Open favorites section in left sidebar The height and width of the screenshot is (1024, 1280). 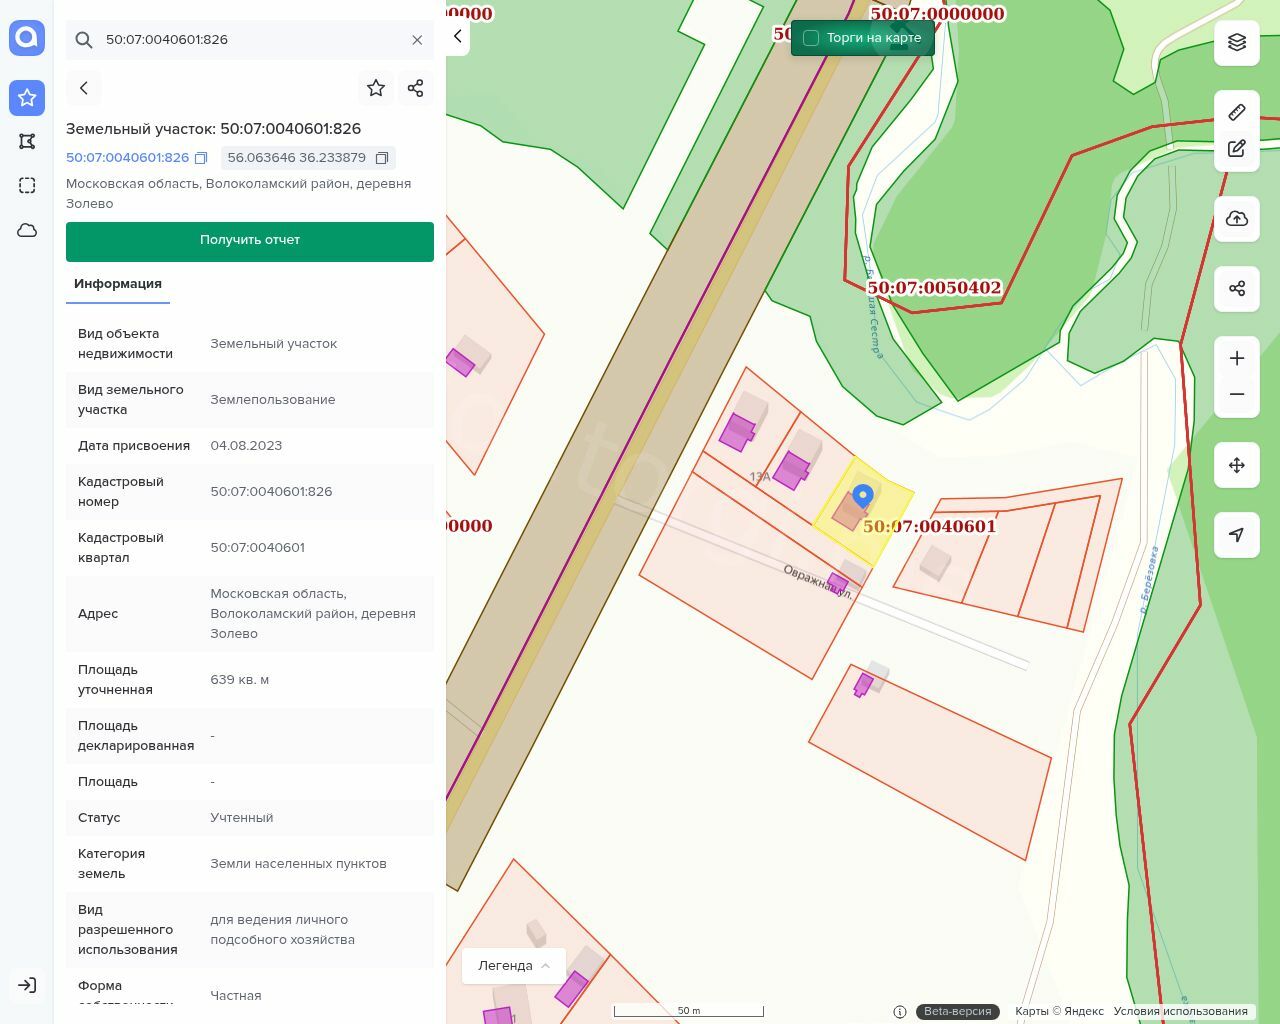[x=27, y=98]
